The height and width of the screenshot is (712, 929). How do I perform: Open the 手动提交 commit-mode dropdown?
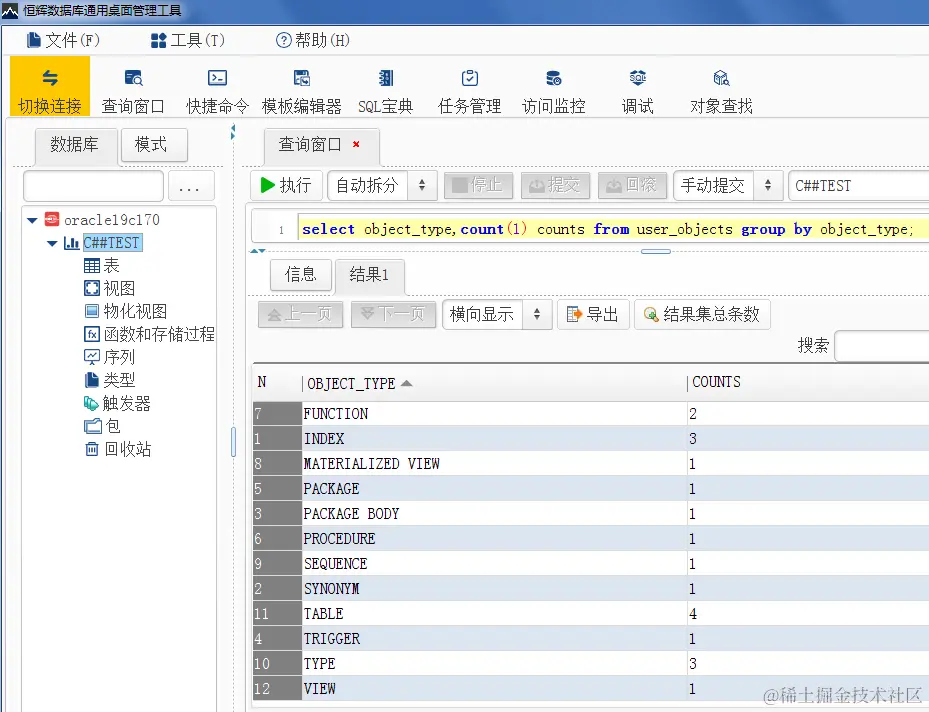(x=729, y=185)
